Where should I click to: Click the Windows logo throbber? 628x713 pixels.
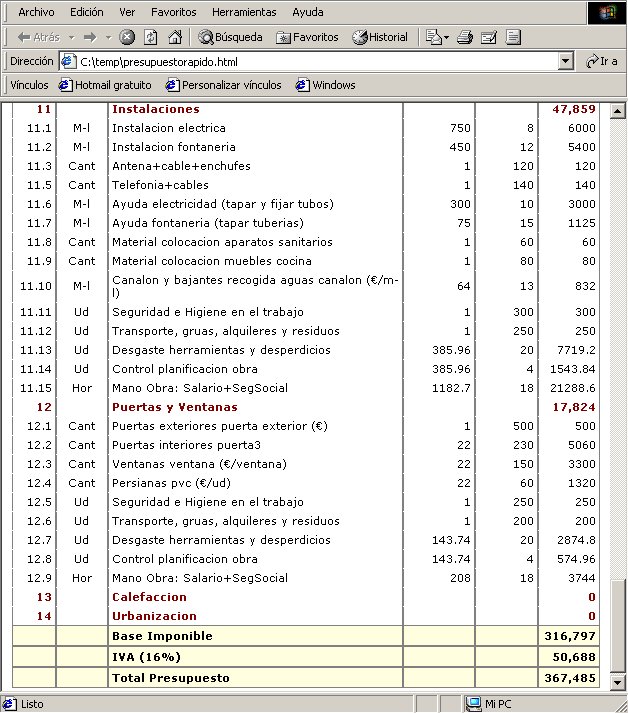point(607,12)
